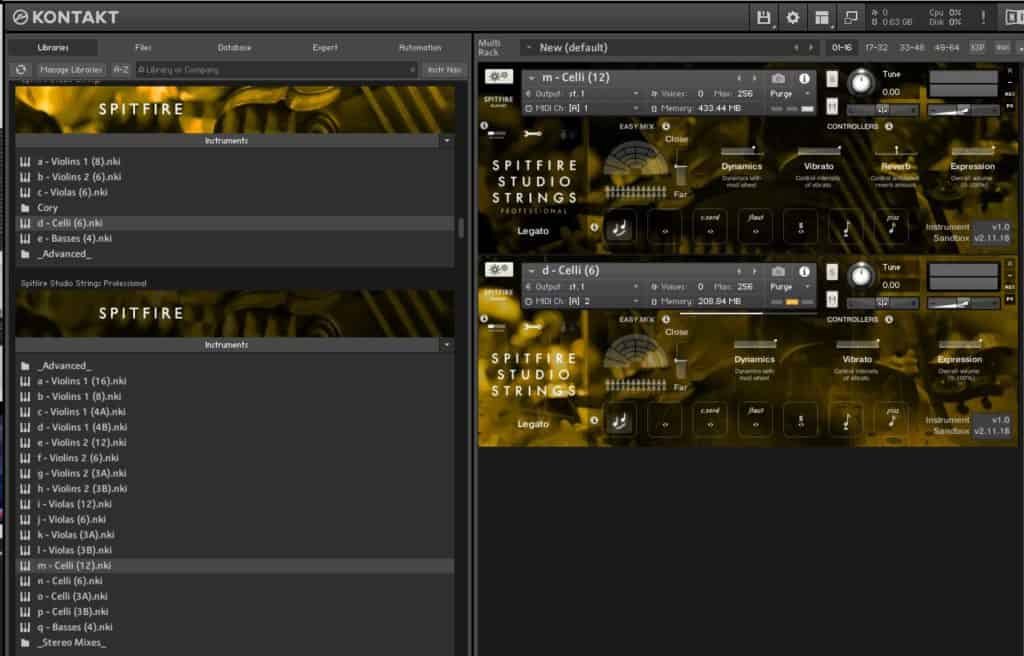1024x656 pixels.
Task: Open the wrench settings in m - Celli (12)
Action: (532, 133)
